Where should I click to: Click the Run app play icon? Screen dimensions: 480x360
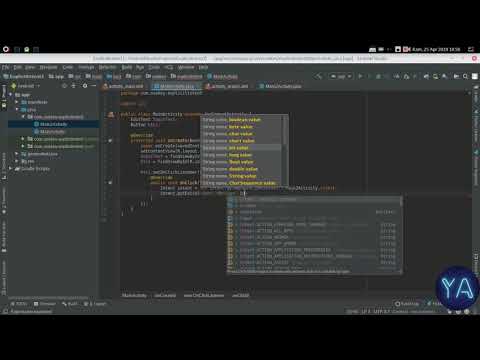pyautogui.click(x=360, y=76)
